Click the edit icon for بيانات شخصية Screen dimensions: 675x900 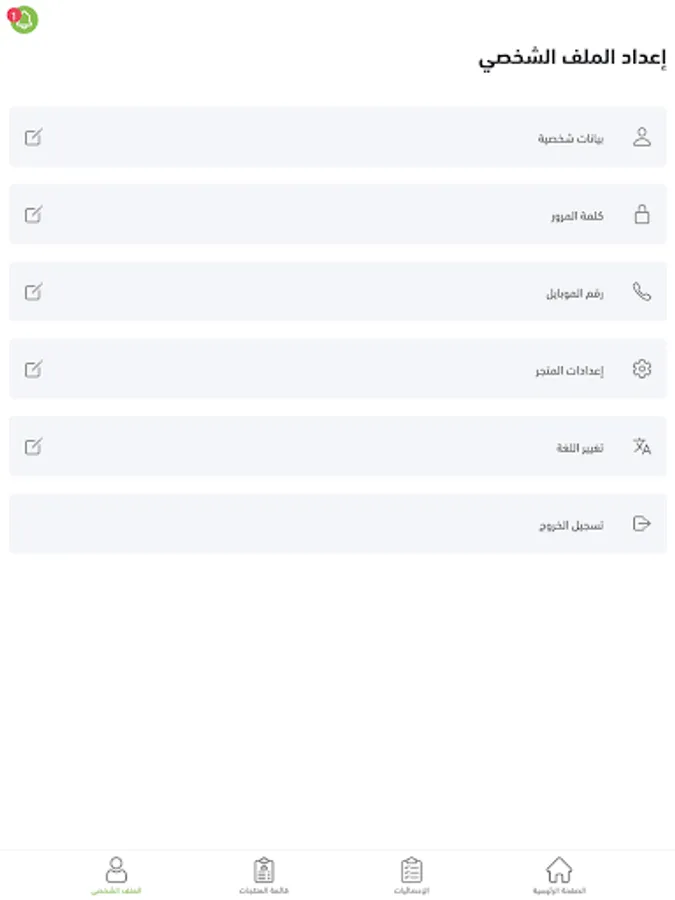(x=34, y=137)
